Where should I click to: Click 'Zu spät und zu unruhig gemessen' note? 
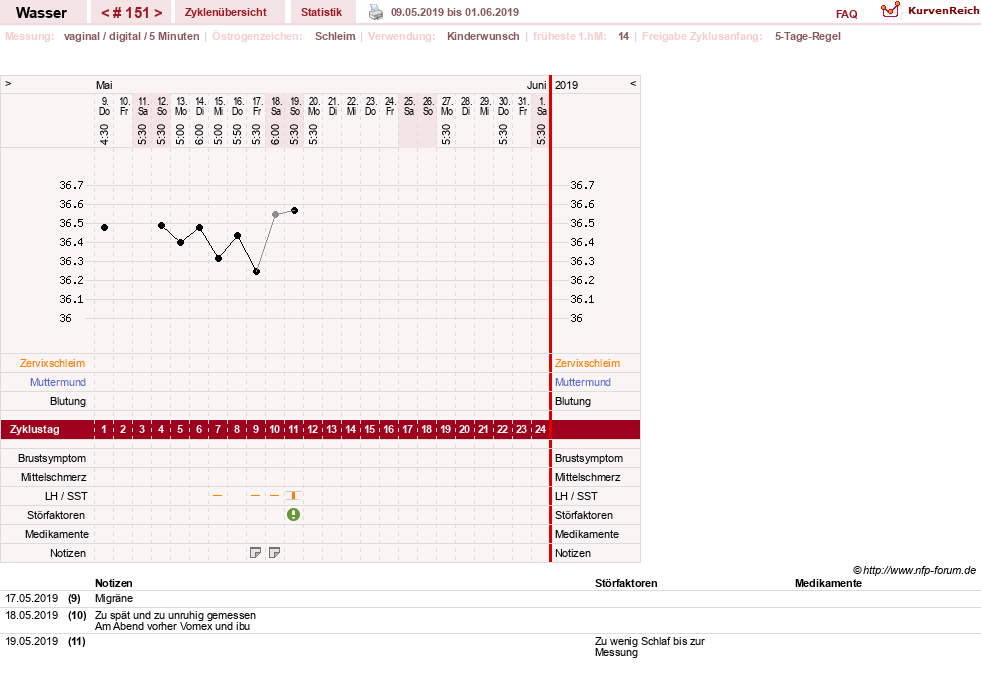[x=175, y=616]
